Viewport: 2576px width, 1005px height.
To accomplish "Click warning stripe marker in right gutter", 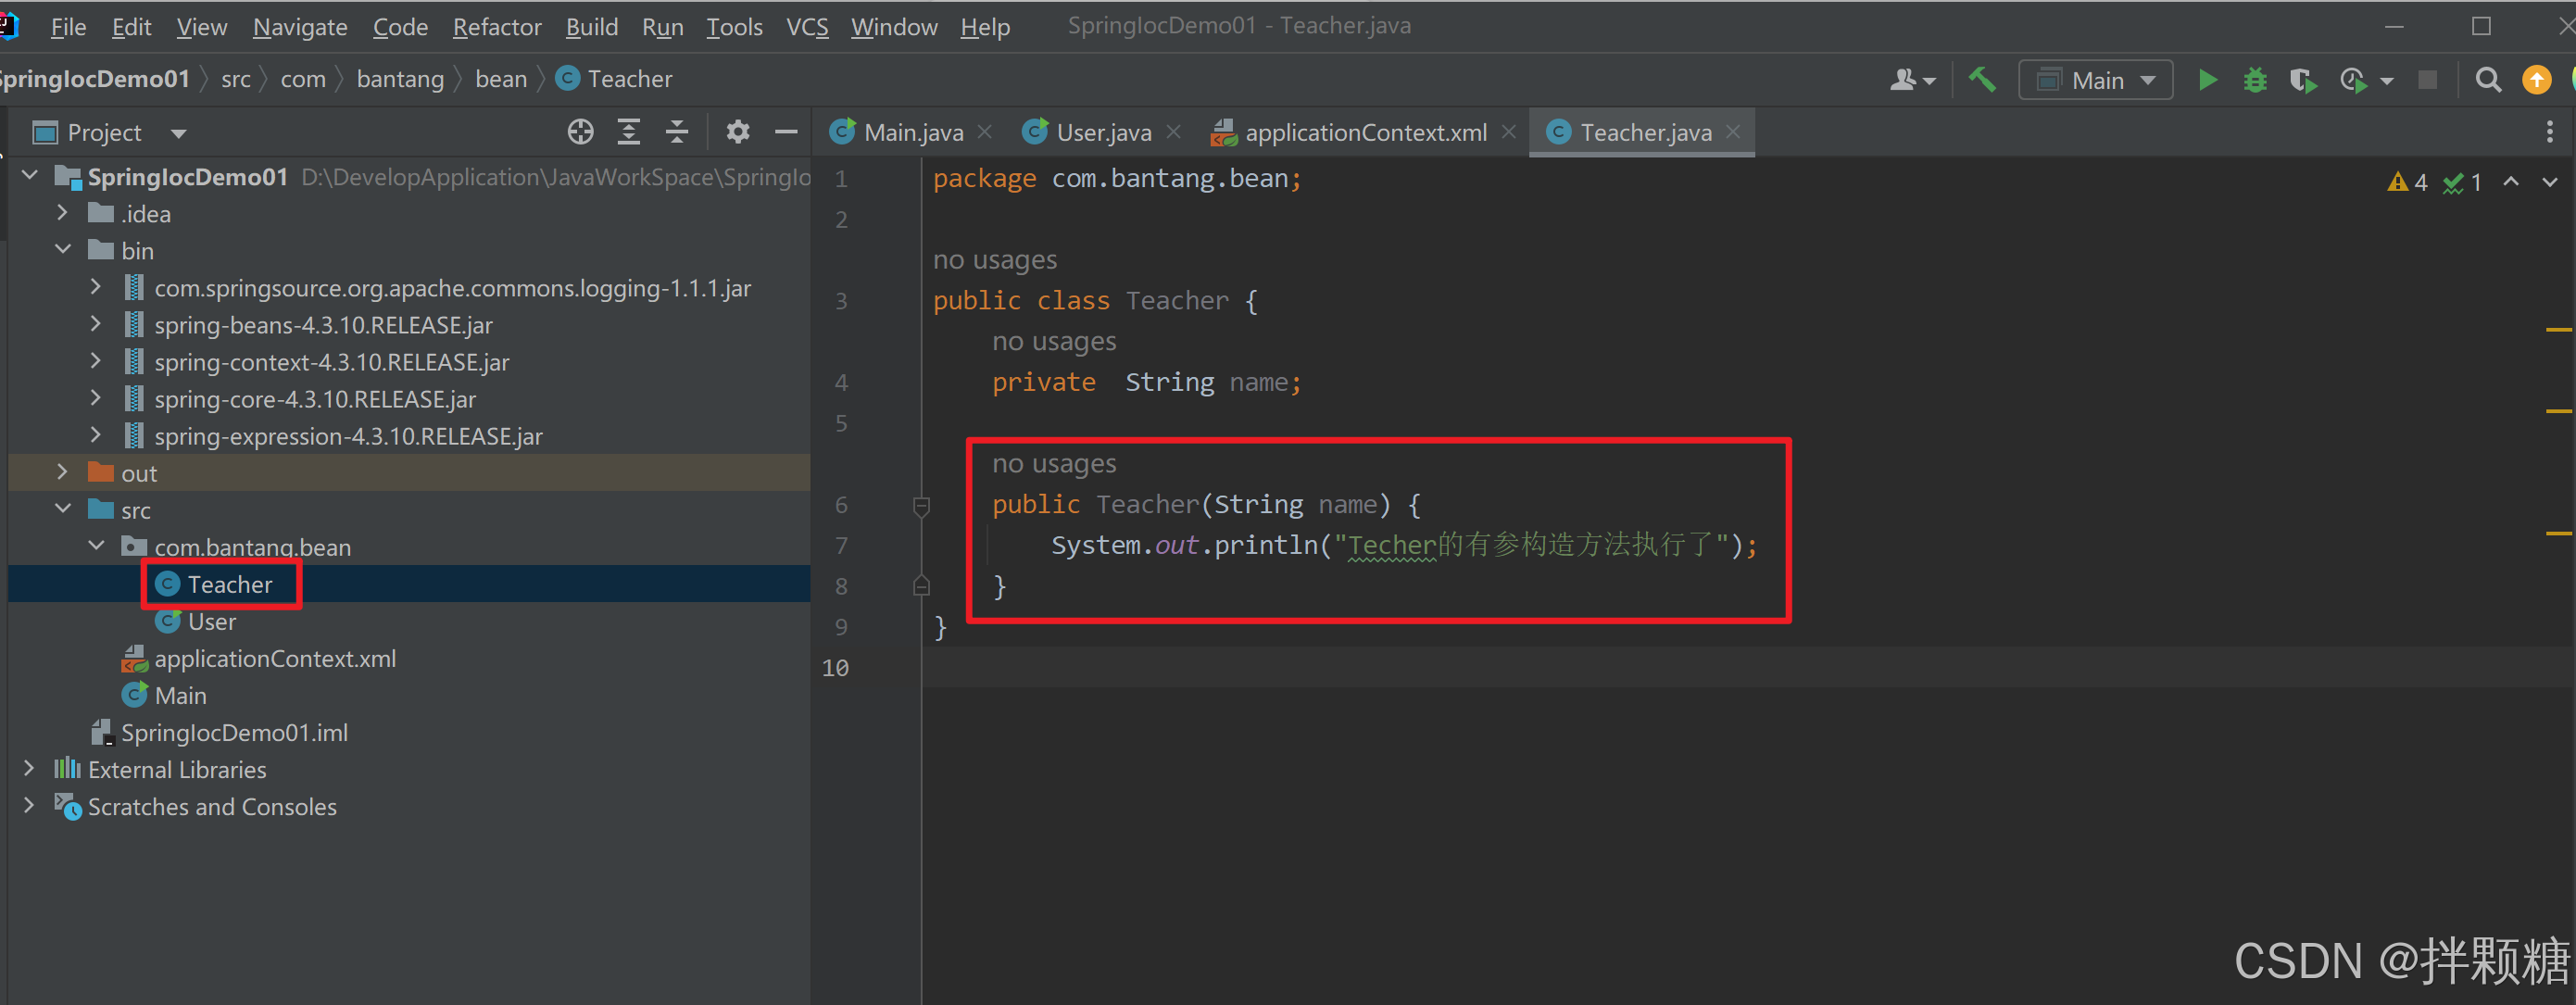I will click(2558, 329).
